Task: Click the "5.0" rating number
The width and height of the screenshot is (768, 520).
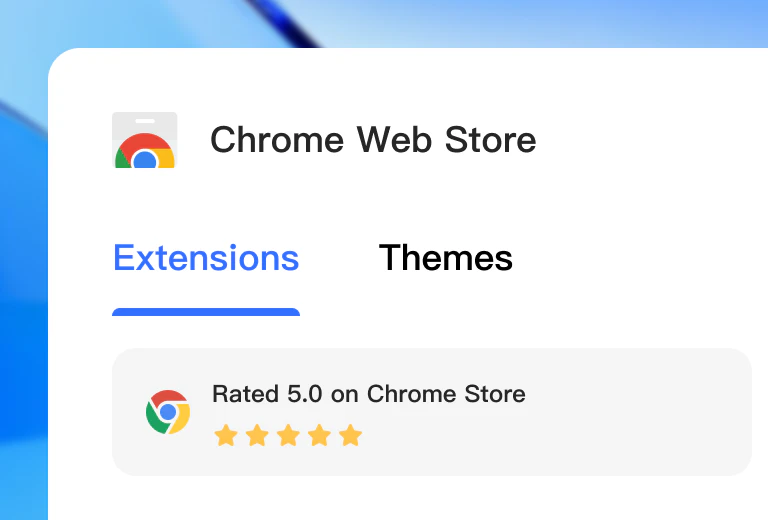Action: (x=304, y=394)
